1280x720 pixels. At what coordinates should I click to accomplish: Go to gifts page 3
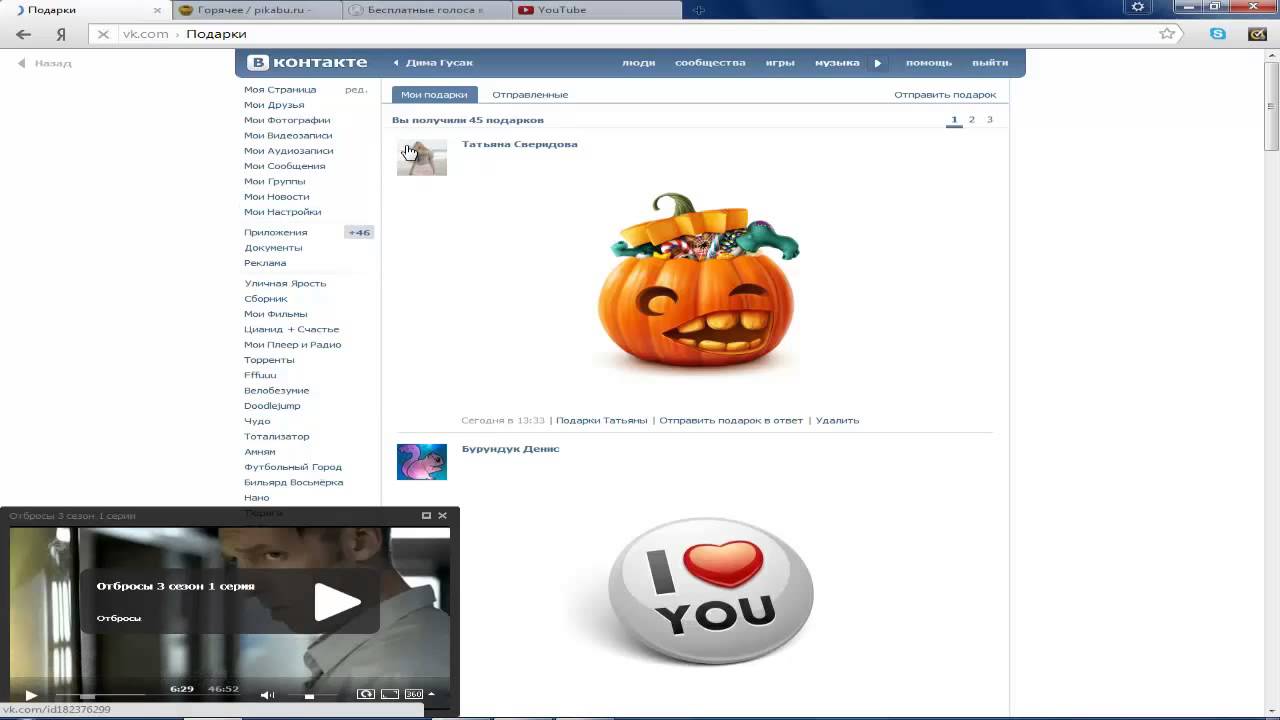[x=990, y=120]
